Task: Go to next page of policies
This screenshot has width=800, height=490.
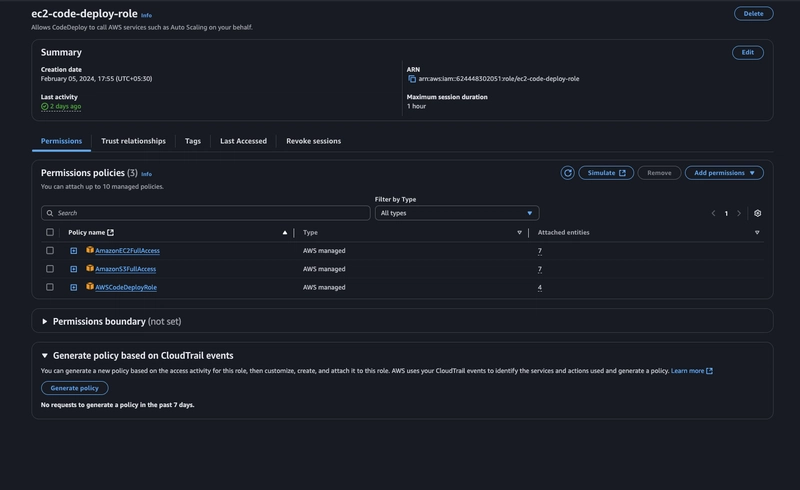Action: [x=739, y=213]
